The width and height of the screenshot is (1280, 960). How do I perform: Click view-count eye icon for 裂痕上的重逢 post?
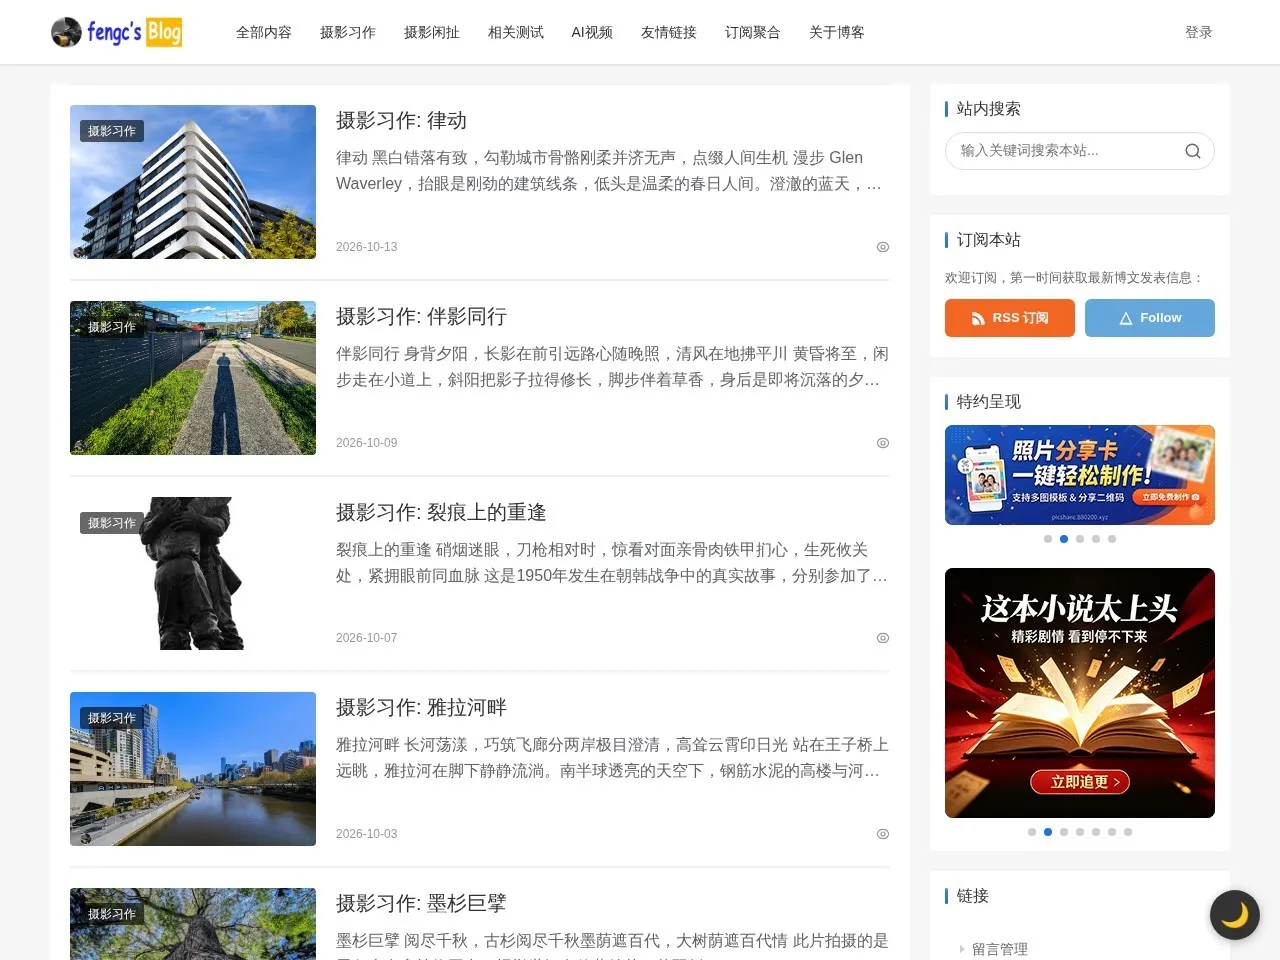(883, 638)
